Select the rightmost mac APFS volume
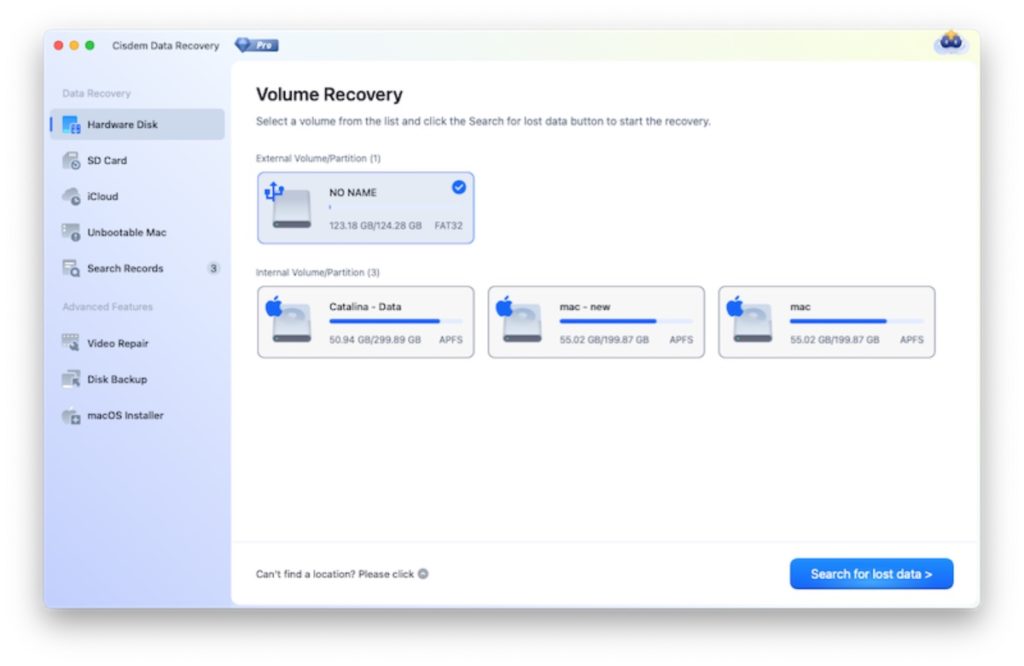Viewport: 1024px width, 666px height. click(x=826, y=322)
